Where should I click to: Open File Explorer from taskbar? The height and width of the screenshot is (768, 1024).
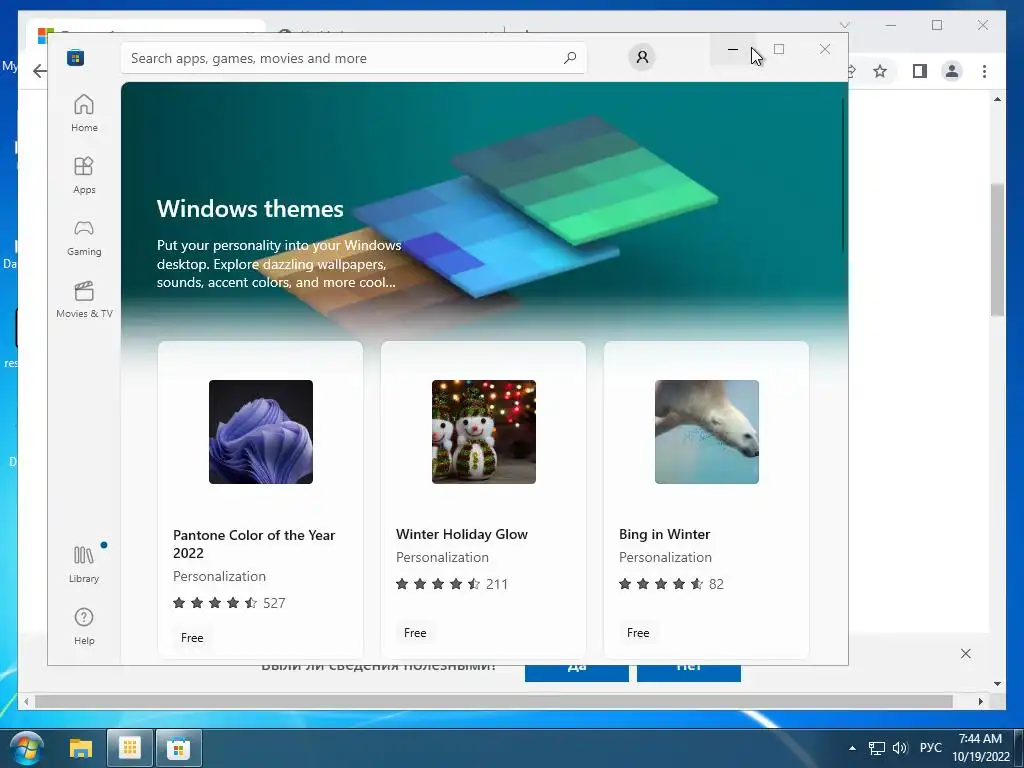[x=81, y=748]
